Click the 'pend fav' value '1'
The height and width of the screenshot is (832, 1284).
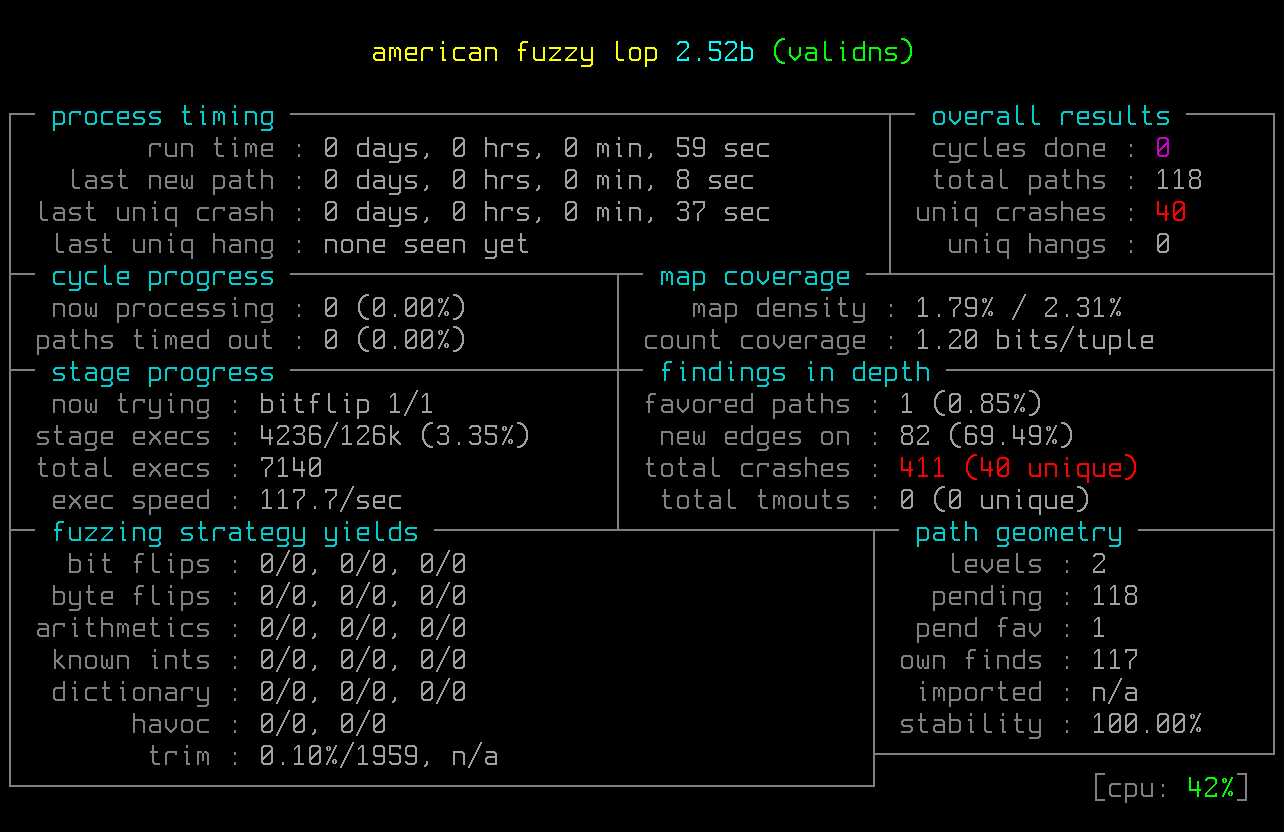(x=1099, y=629)
